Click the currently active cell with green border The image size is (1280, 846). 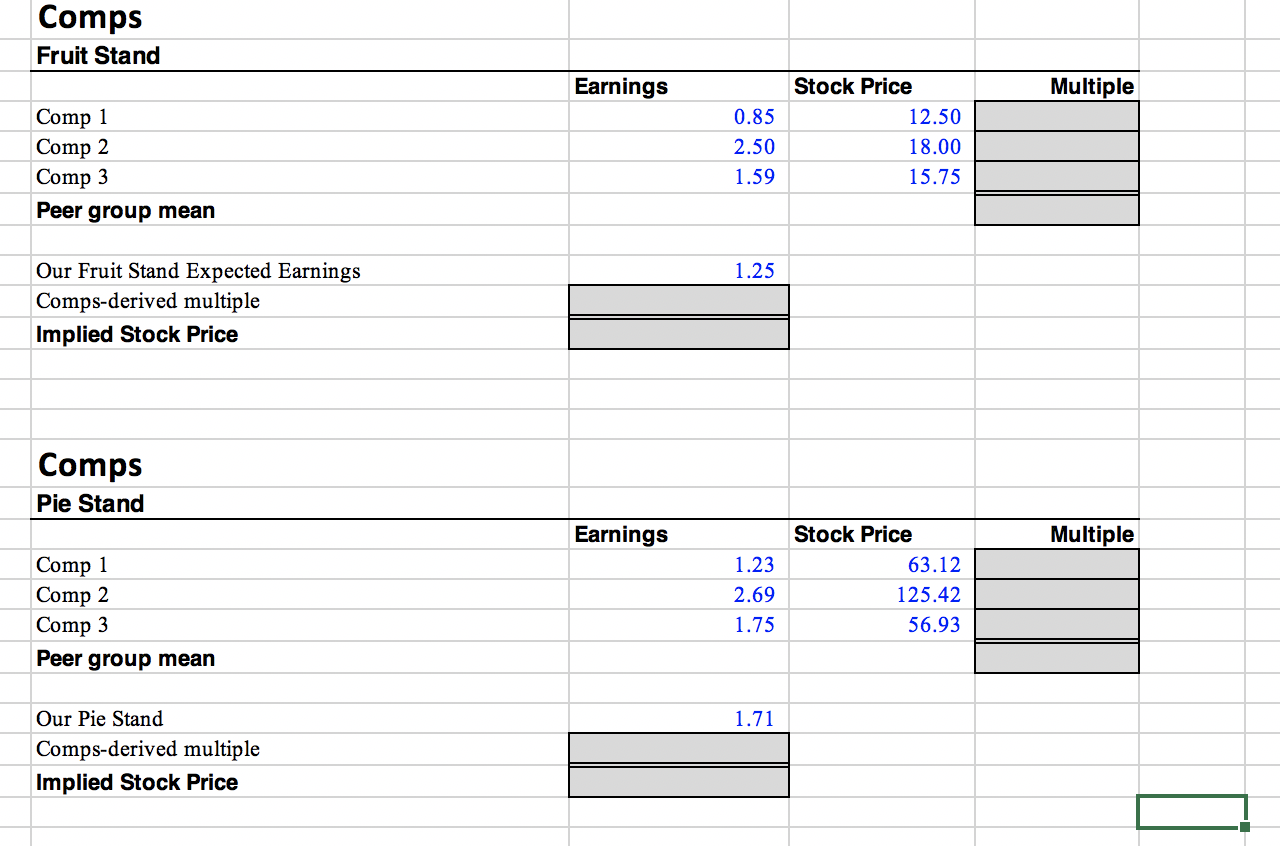[1191, 812]
